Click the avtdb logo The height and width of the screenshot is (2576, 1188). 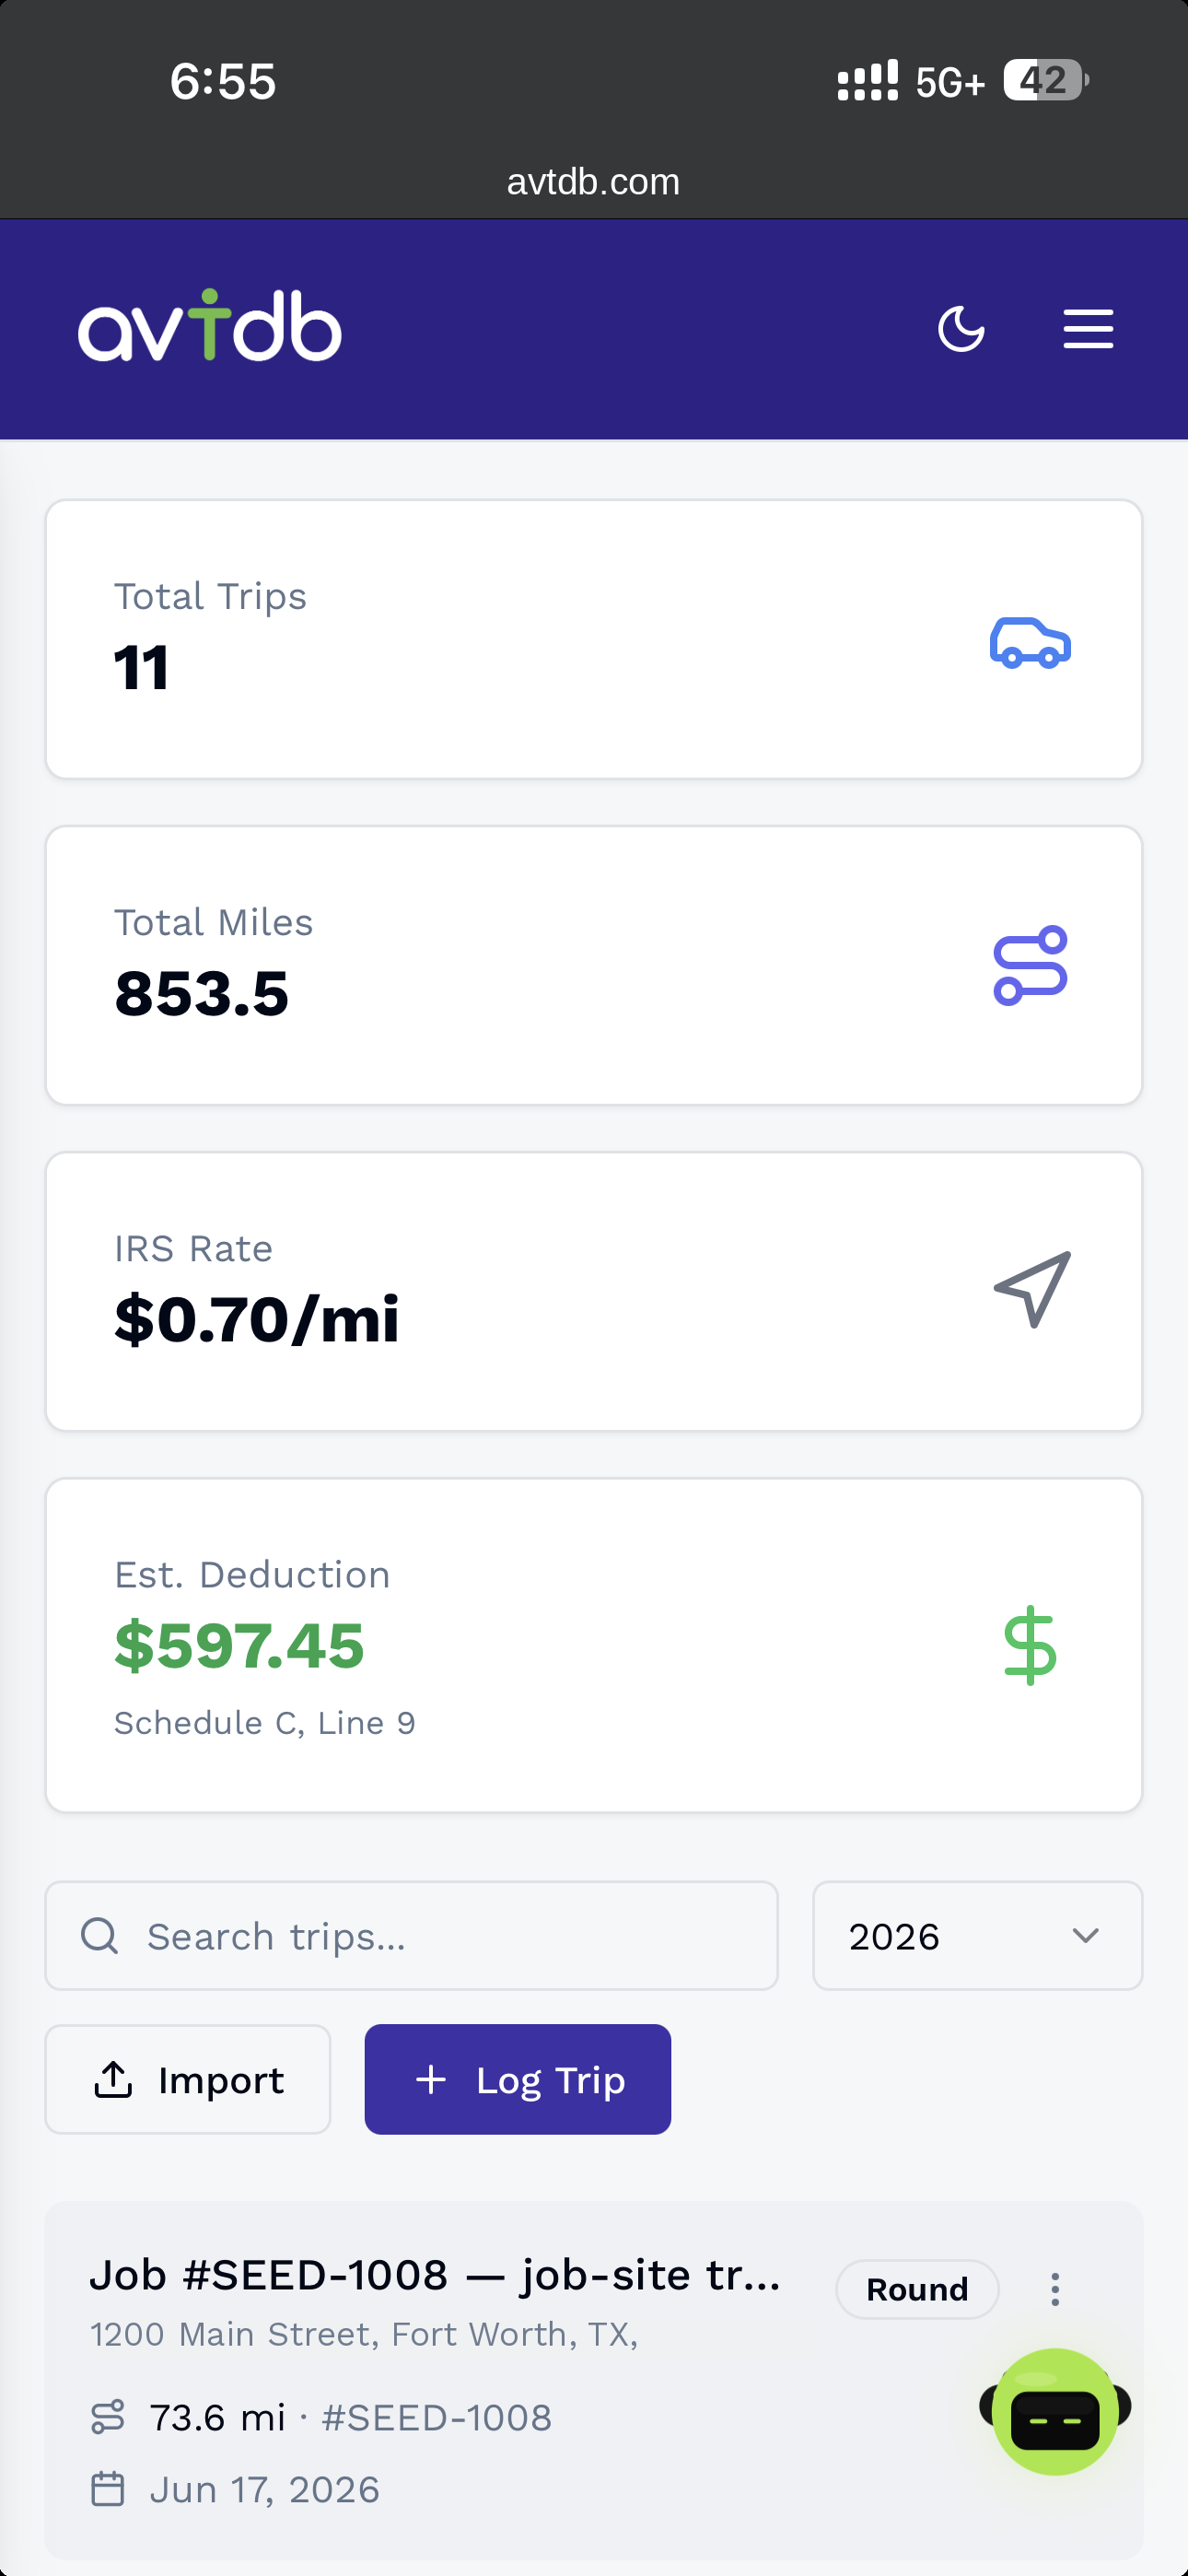point(210,326)
